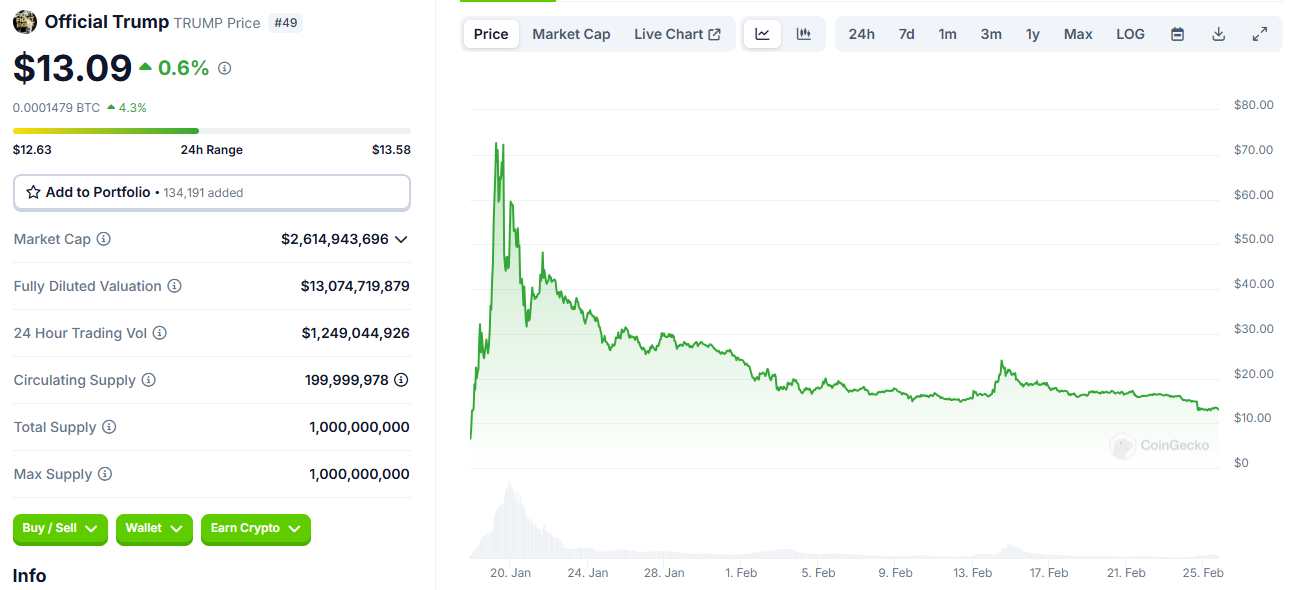The image size is (1290, 590).
Task: Select the 24h time range
Action: pyautogui.click(x=861, y=34)
